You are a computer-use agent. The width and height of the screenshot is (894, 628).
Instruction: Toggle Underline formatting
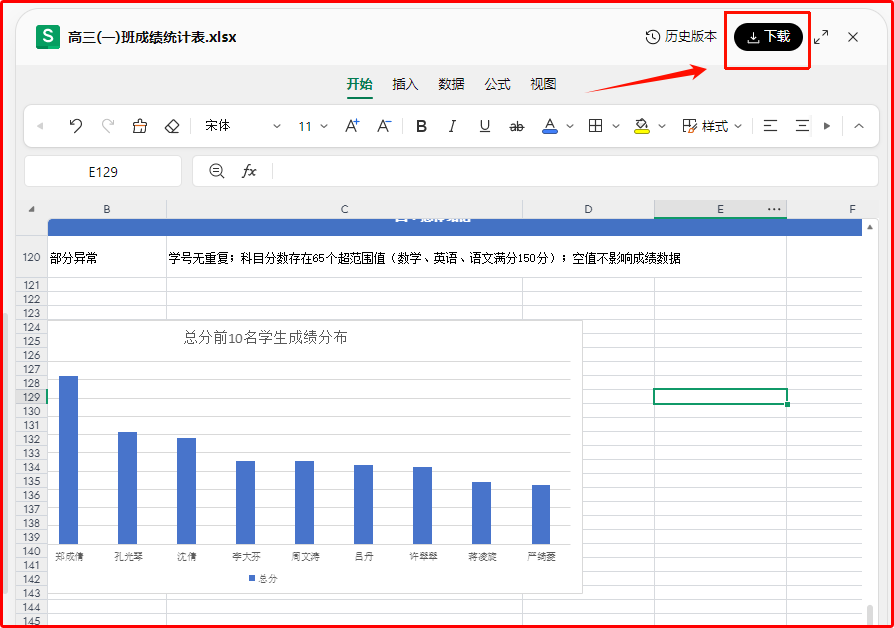tap(485, 126)
